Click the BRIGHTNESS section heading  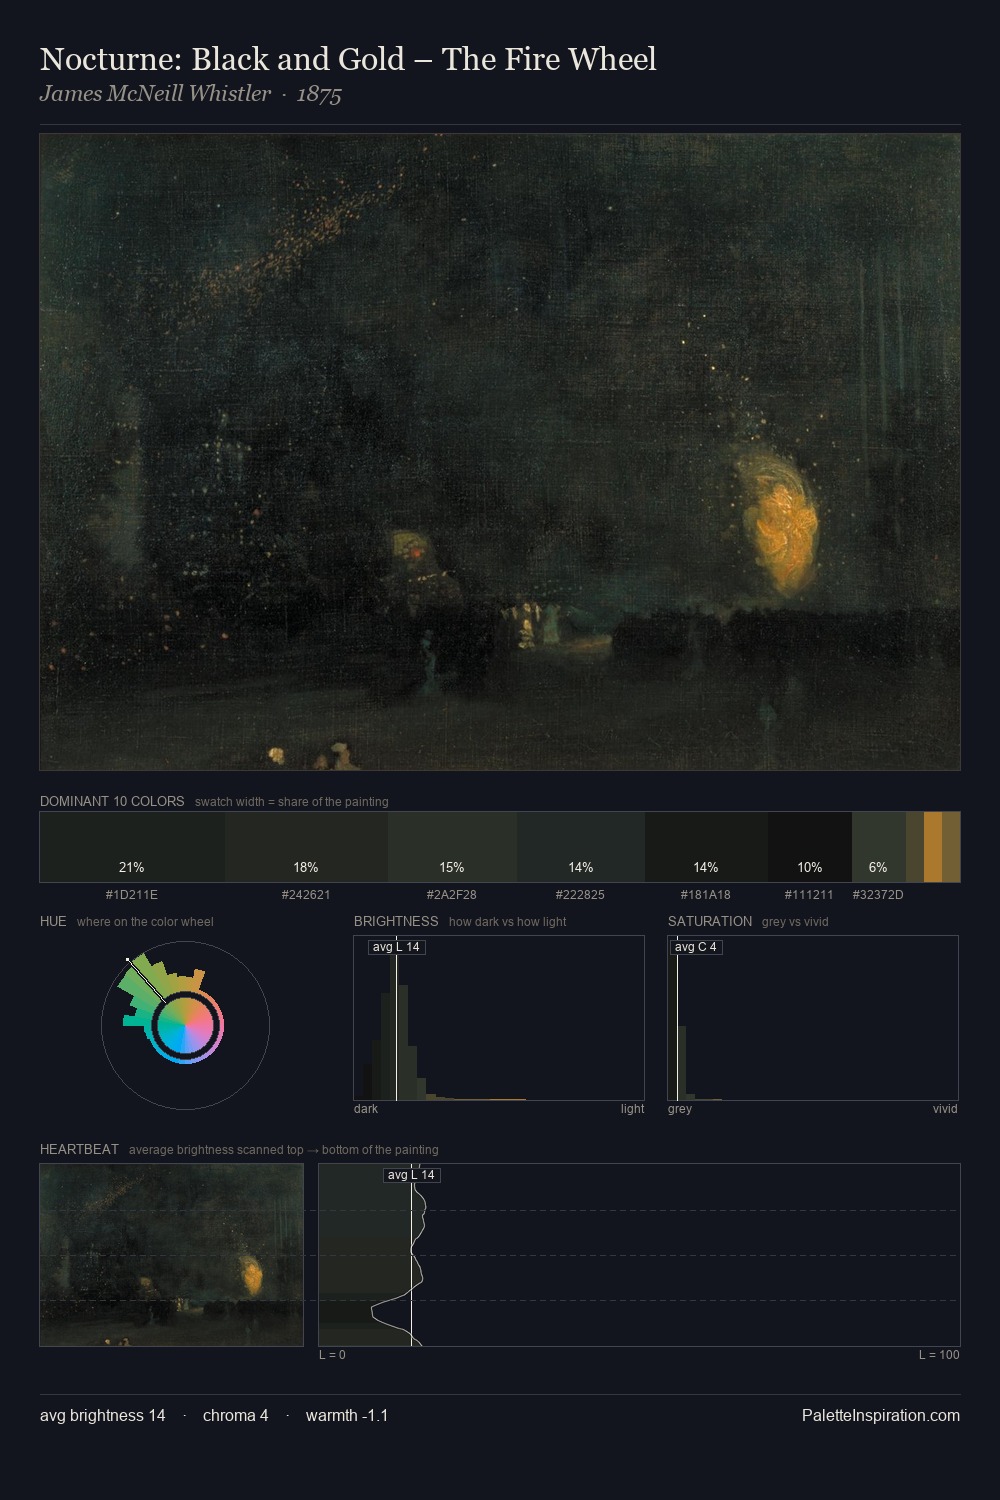(396, 921)
